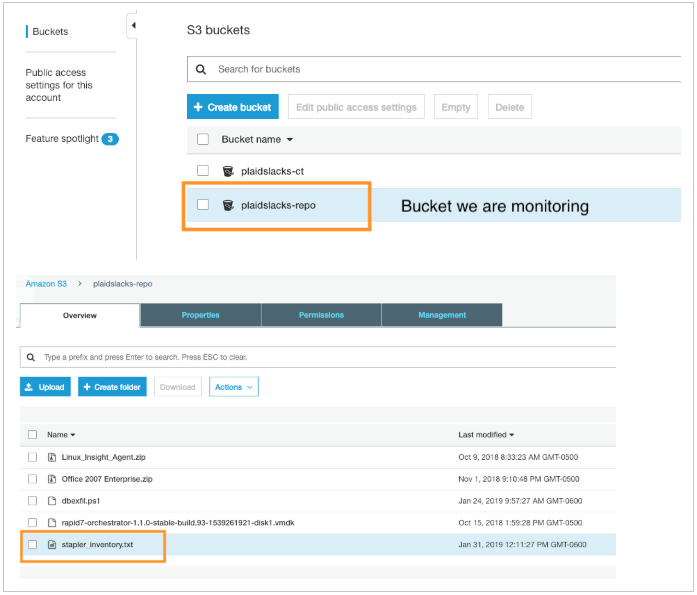Click the dbexfil.ps1 file icon

pos(51,501)
